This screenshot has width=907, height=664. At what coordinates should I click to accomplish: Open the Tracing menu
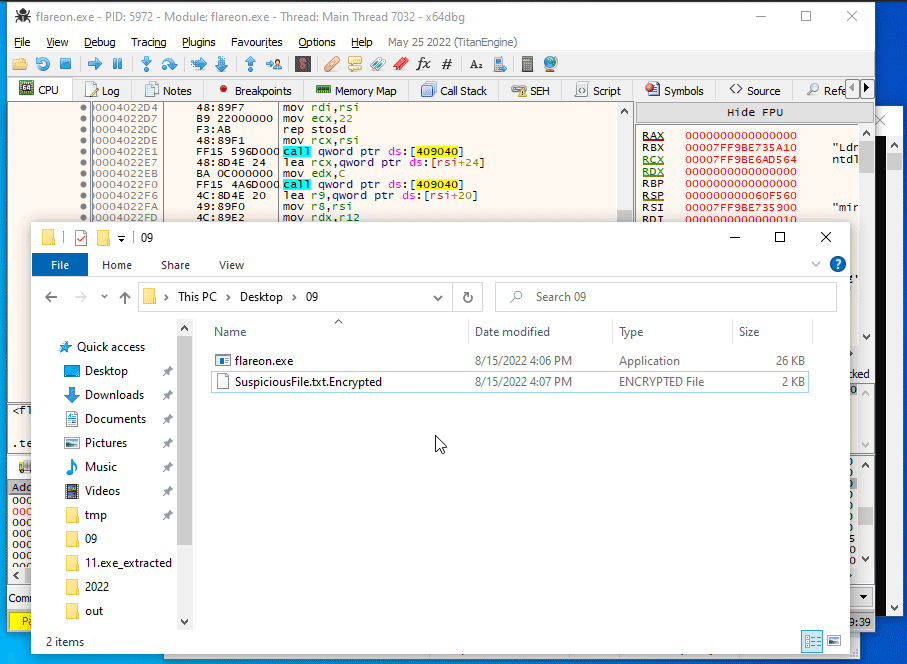coord(149,42)
